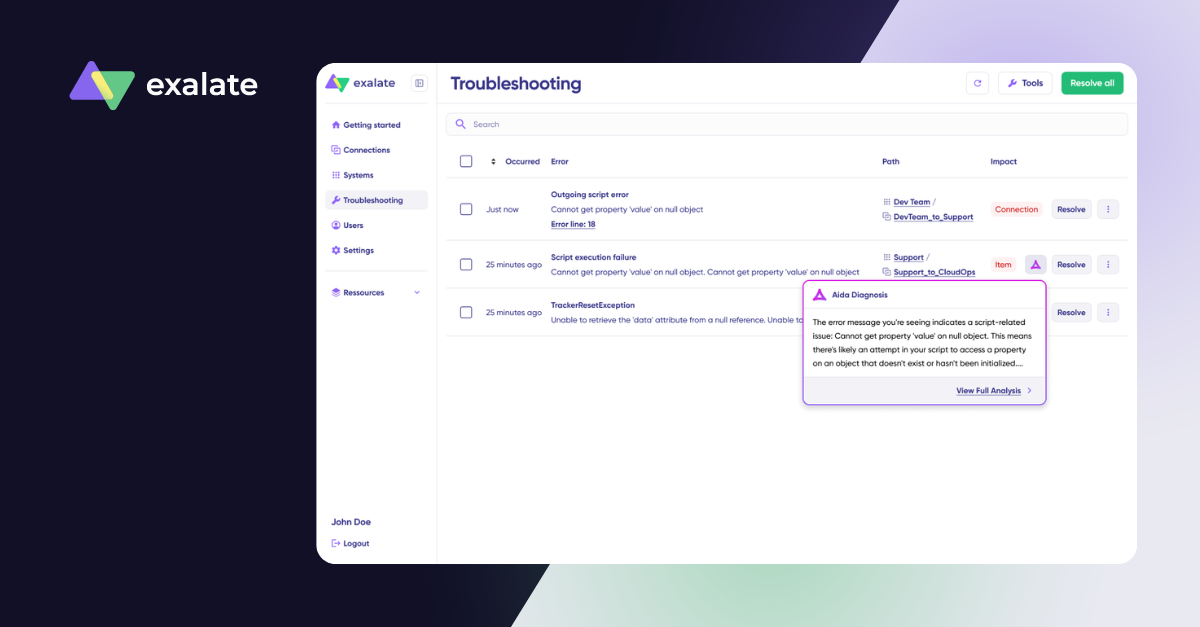Check the Outgoing script error row checkbox
1200x627 pixels.
click(x=466, y=209)
